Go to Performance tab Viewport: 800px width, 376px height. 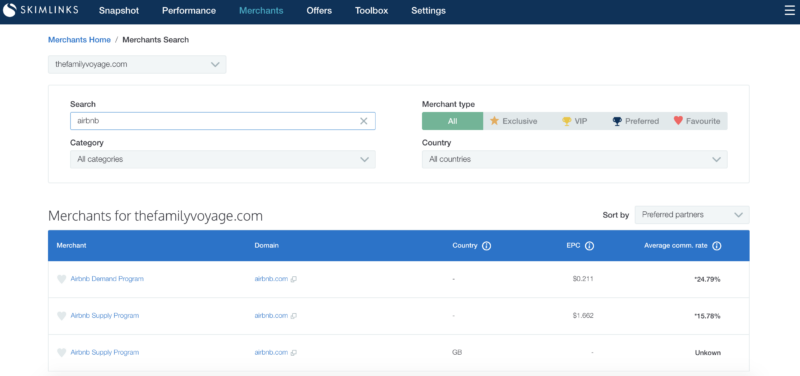[189, 11]
